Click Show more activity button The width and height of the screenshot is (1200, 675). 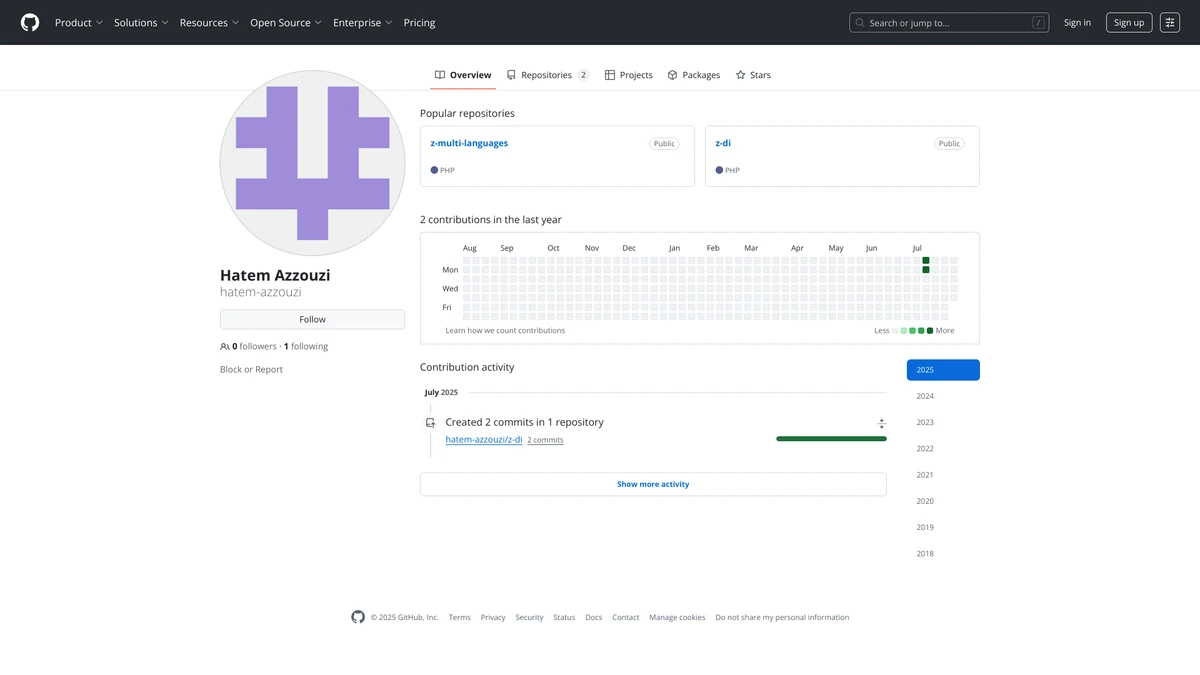pos(653,484)
